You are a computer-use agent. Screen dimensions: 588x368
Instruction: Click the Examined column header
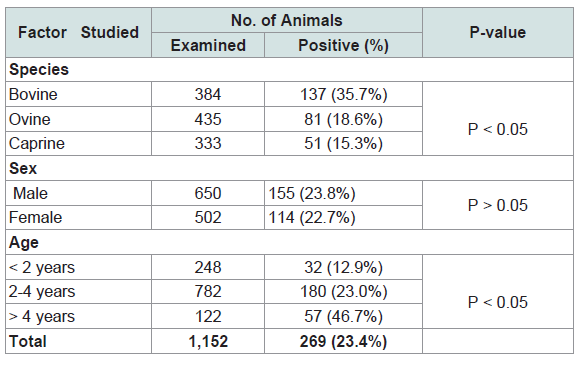coord(208,45)
